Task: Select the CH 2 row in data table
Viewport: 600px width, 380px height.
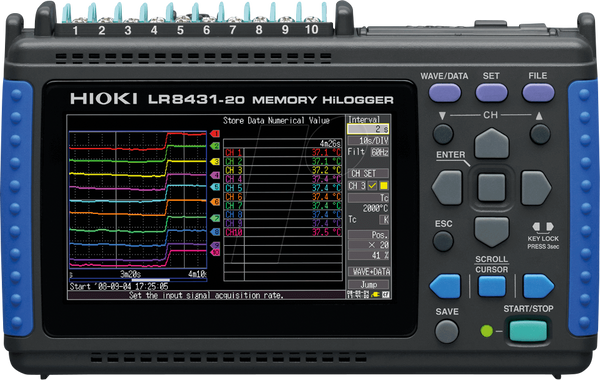Action: pyautogui.click(x=282, y=161)
